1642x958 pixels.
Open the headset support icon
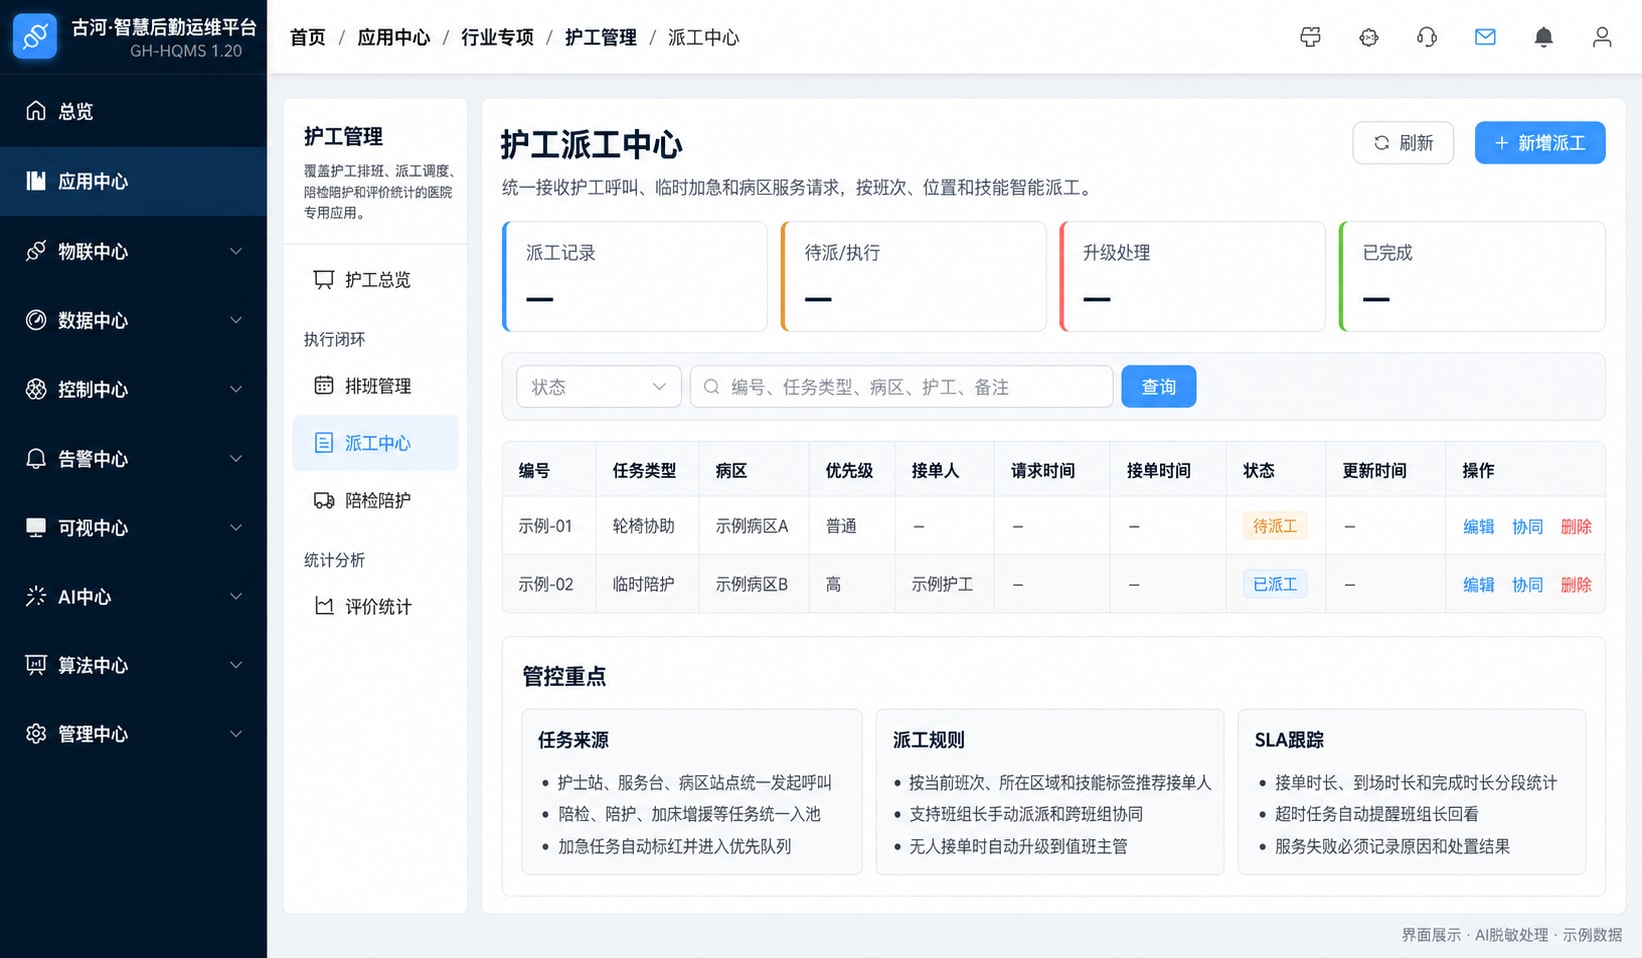1427,37
